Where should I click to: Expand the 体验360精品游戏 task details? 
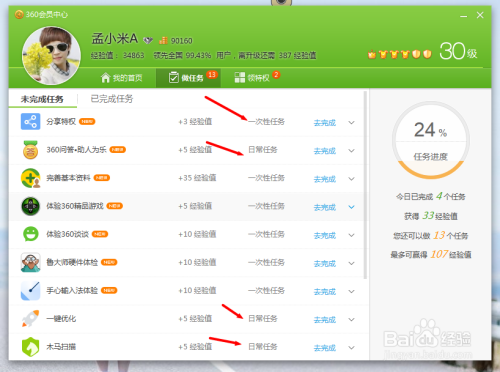click(x=351, y=207)
